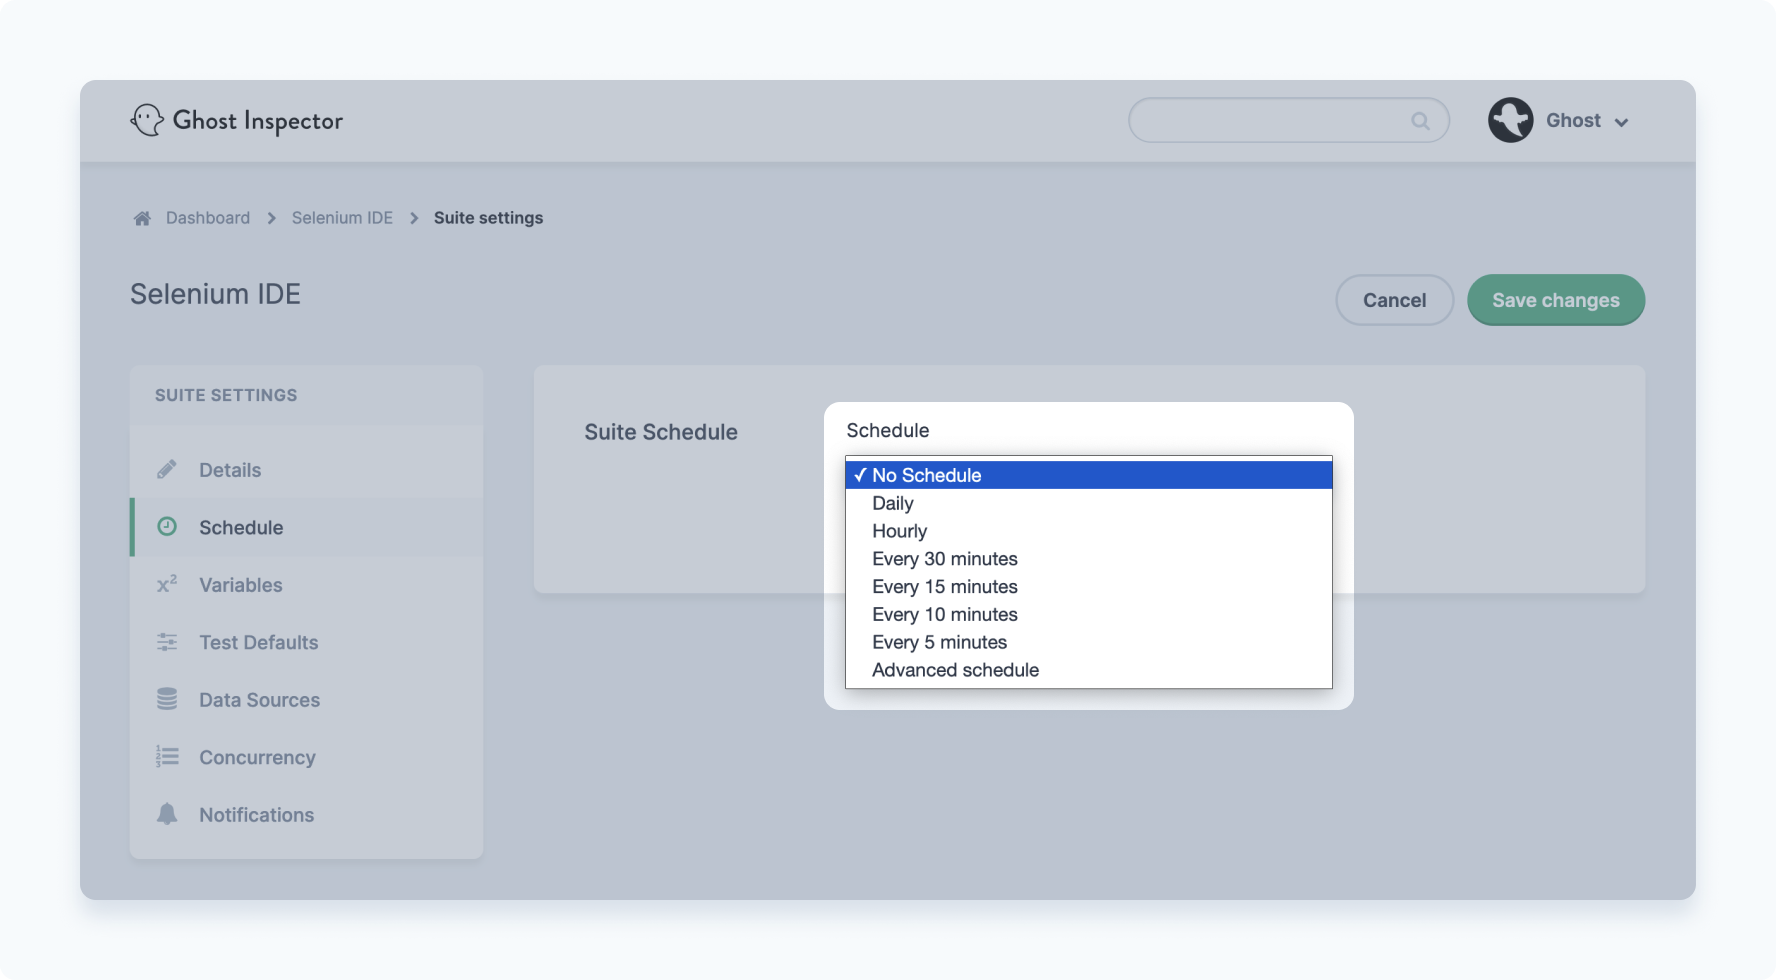Image resolution: width=1776 pixels, height=980 pixels.
Task: Click the Suite settings breadcrumb text
Action: point(488,218)
